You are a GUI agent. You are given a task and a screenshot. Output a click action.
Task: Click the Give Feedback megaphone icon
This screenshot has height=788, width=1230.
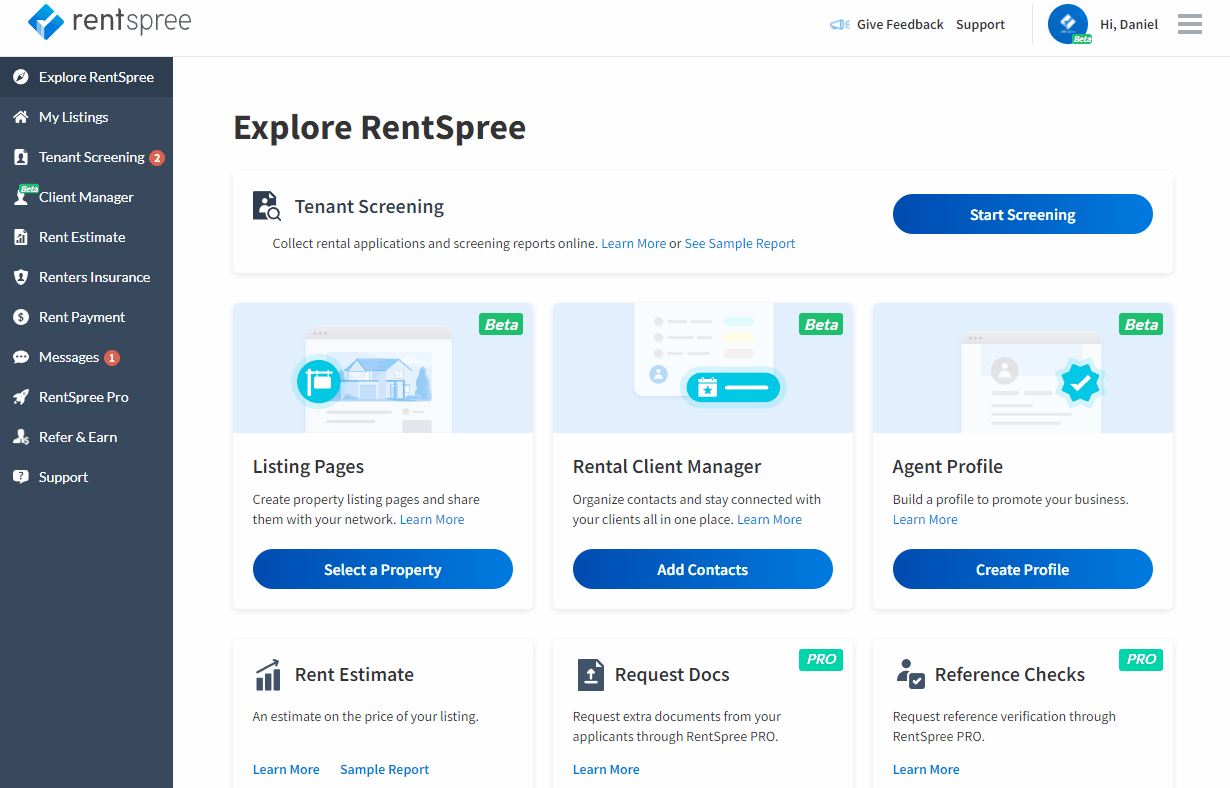tap(838, 24)
